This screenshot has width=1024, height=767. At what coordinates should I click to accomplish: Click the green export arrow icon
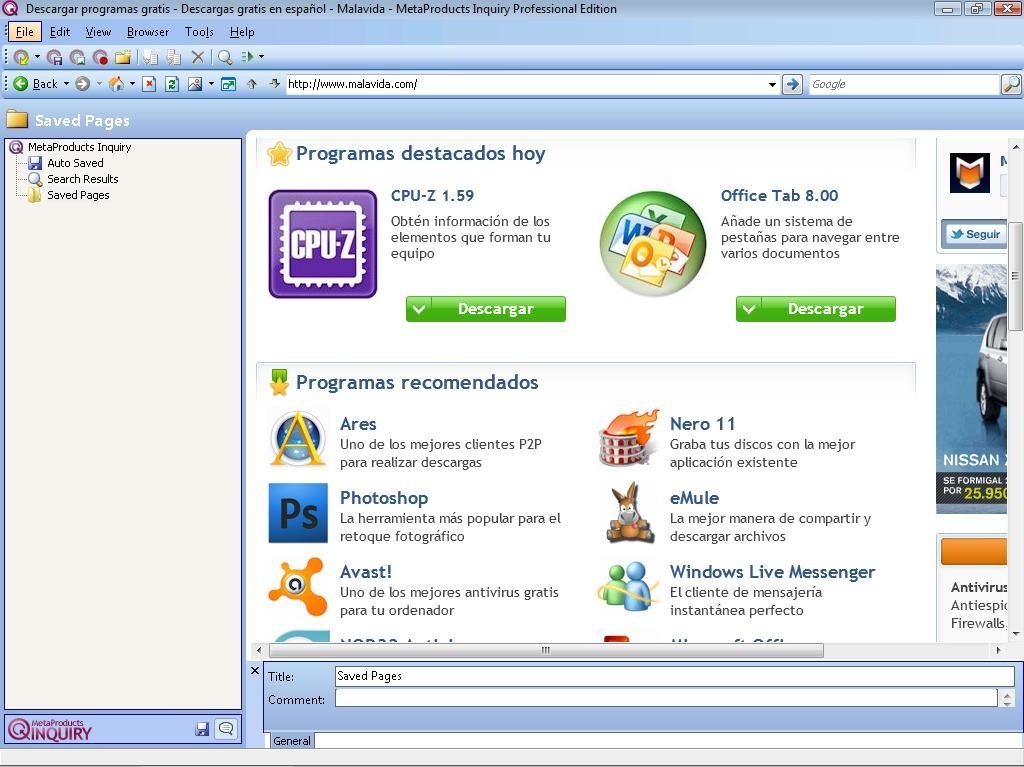click(x=248, y=57)
